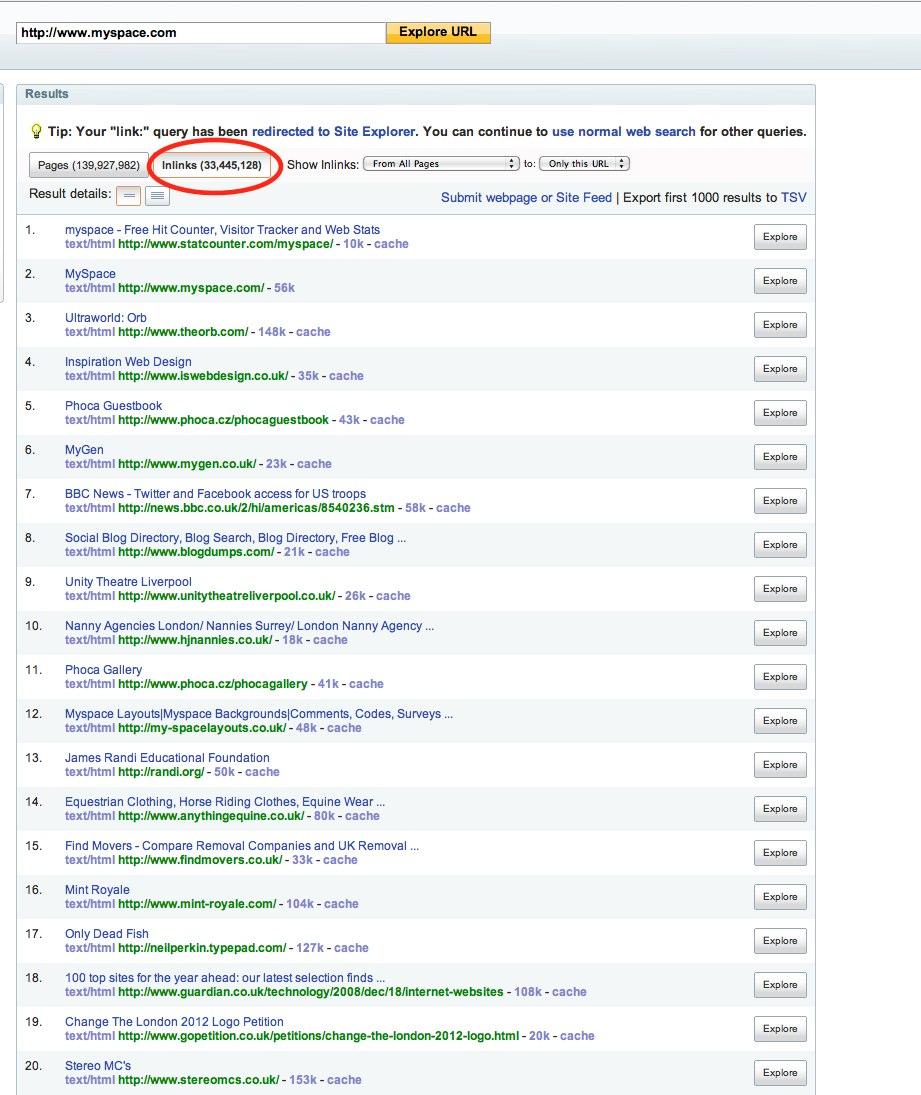View cache of iswebdesign.co.uk result

[346, 376]
